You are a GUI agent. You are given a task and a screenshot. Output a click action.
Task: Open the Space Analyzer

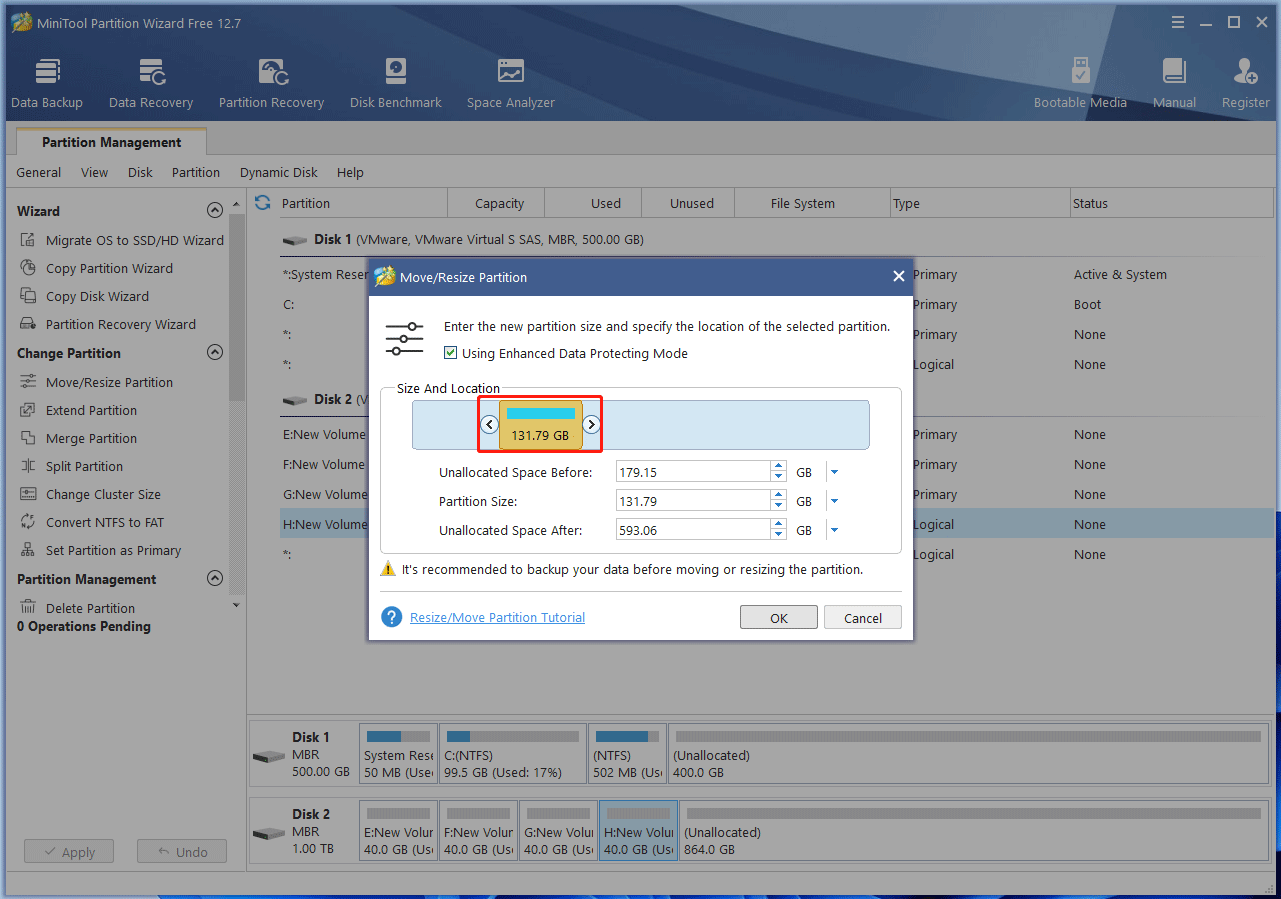click(511, 84)
